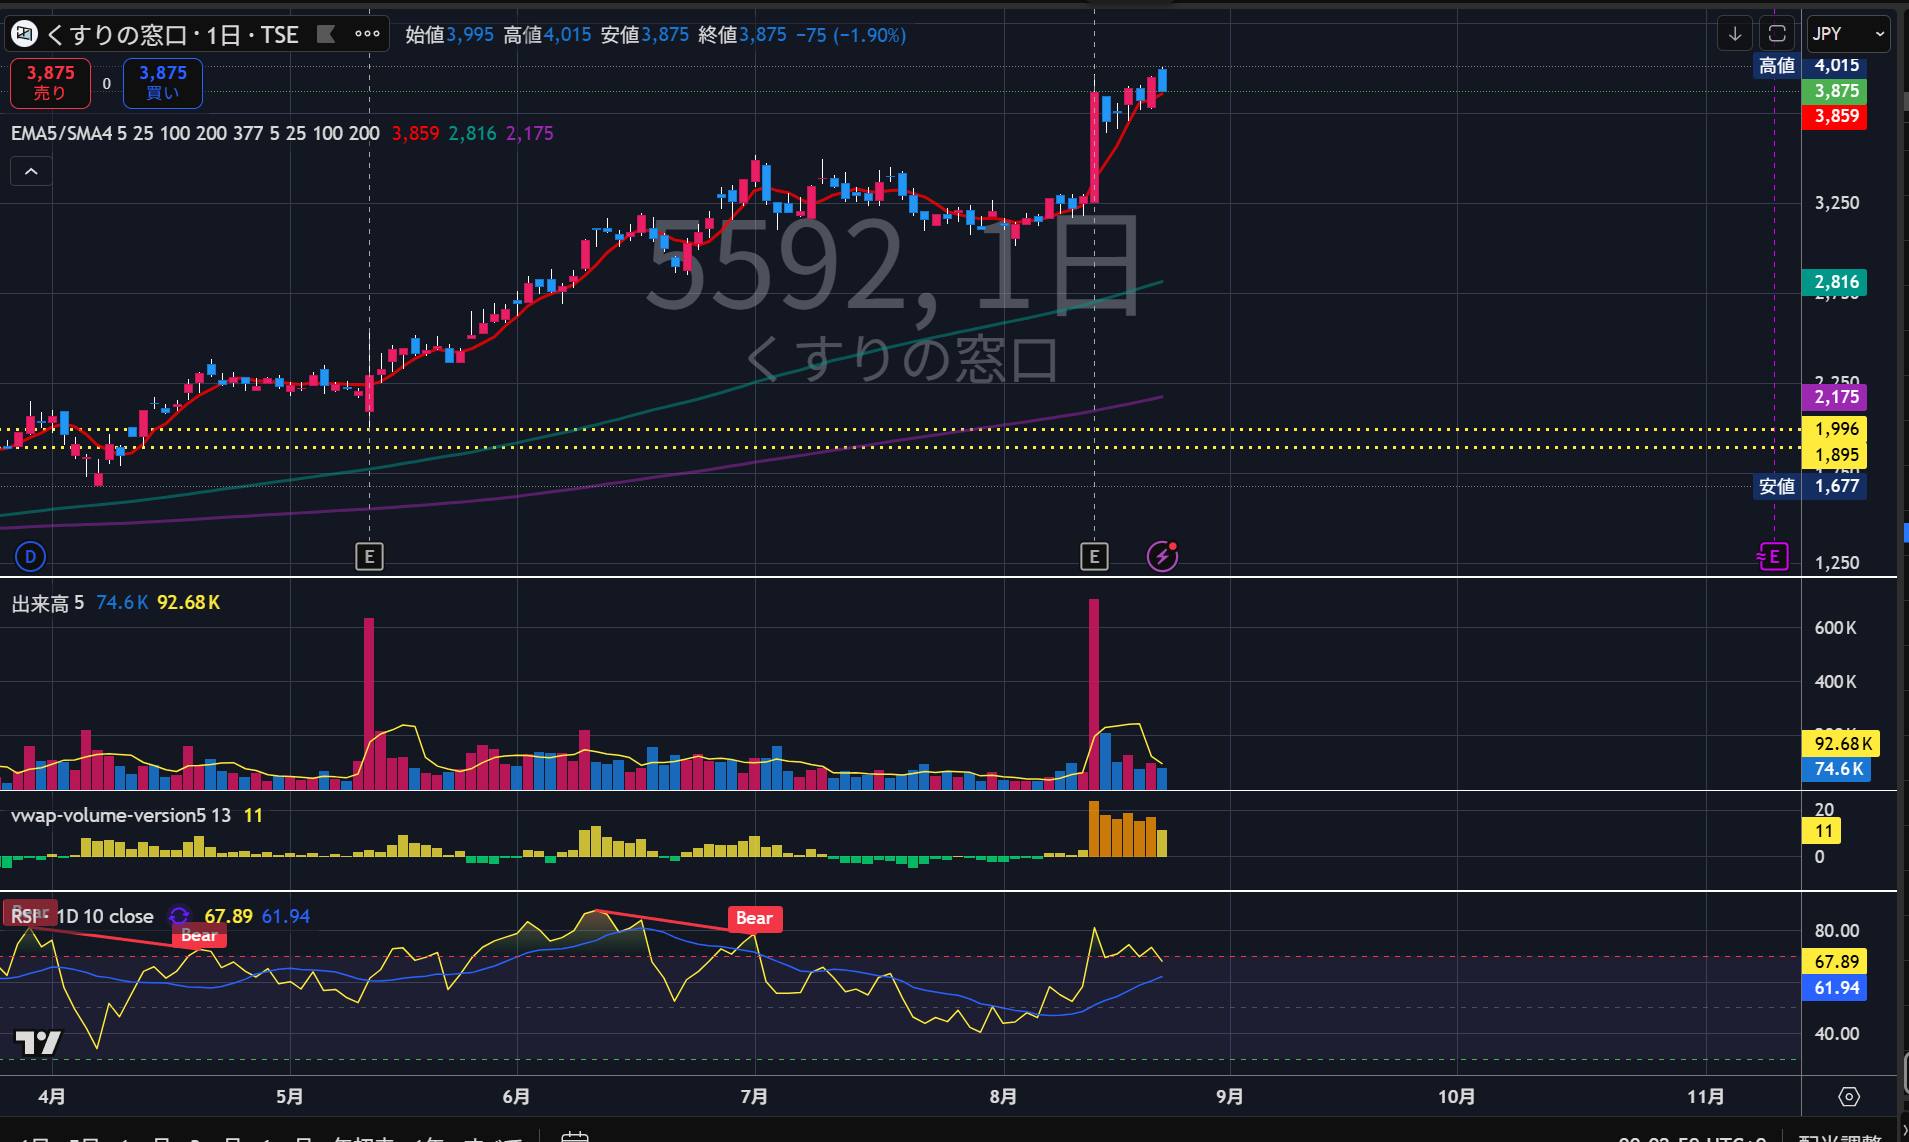Click the 3,250 price scale value
Image resolution: width=1909 pixels, height=1142 pixels.
1837,203
